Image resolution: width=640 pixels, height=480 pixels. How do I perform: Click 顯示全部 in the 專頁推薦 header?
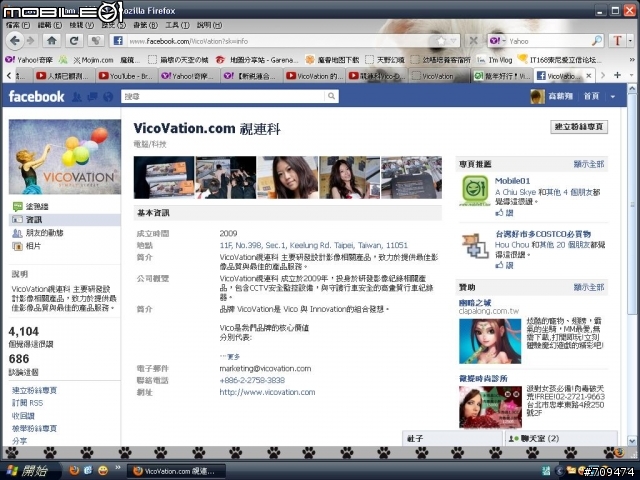tap(589, 164)
